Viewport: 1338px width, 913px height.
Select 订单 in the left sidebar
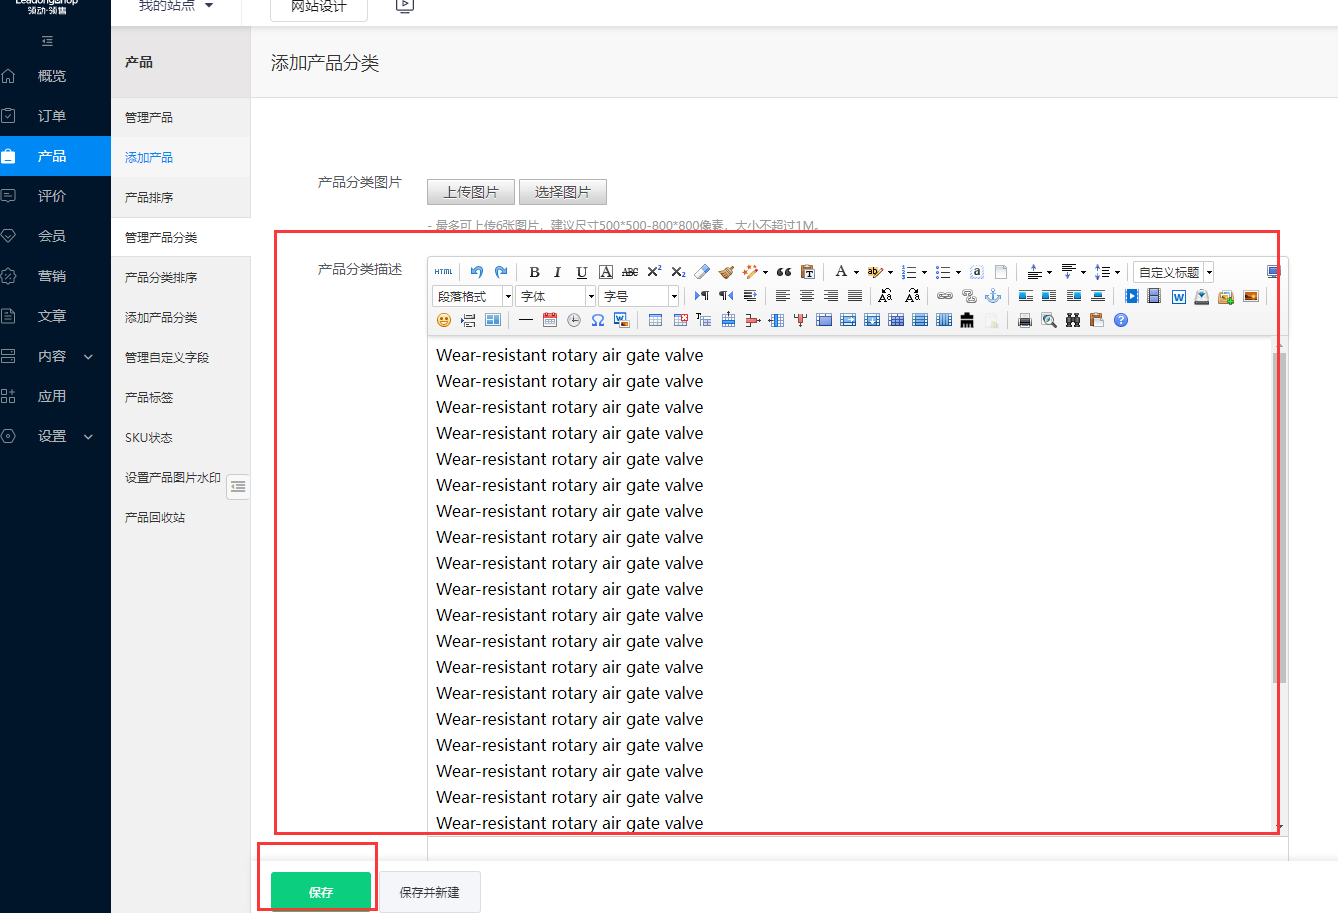point(52,116)
